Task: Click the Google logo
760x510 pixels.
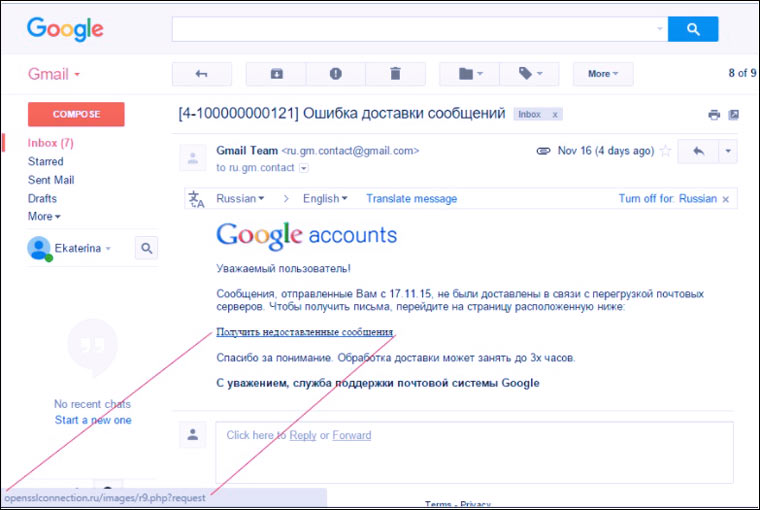Action: (65, 29)
